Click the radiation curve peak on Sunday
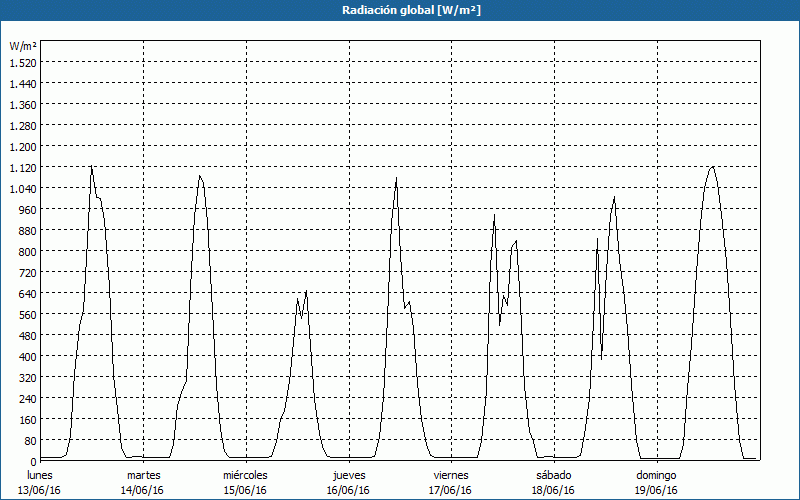The width and height of the screenshot is (800, 500). [x=712, y=167]
